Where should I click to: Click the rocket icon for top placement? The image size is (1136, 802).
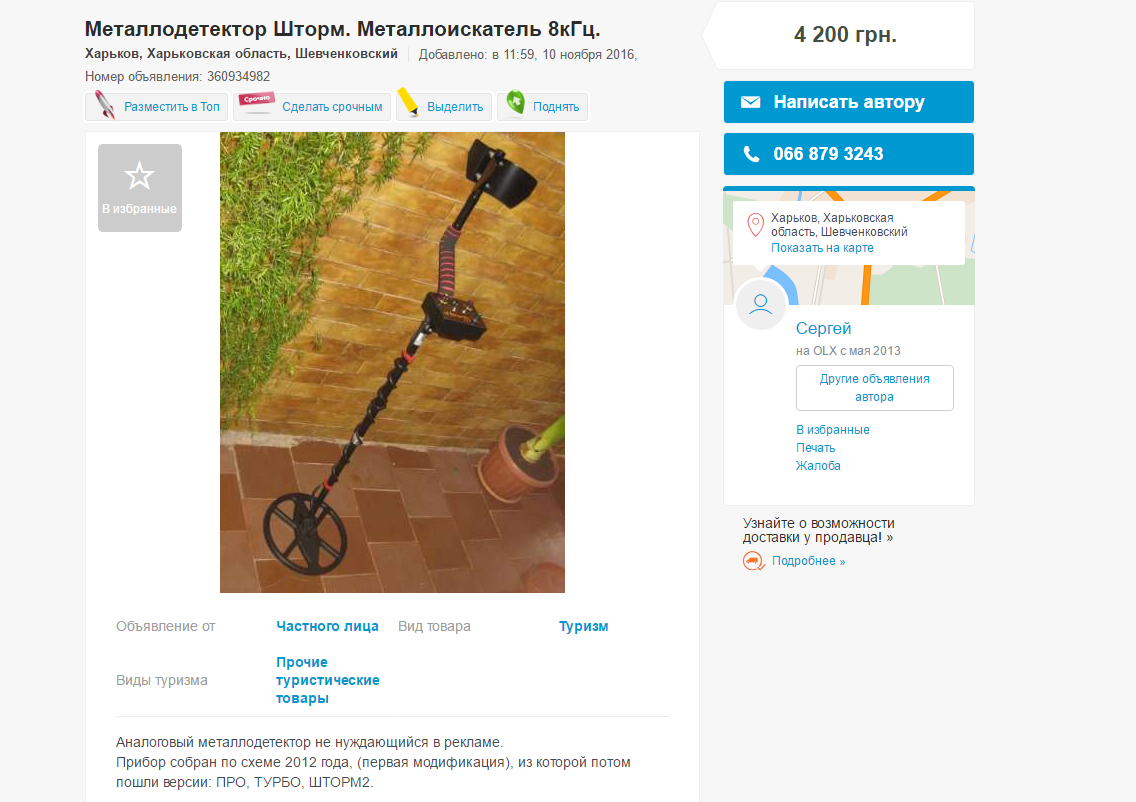click(x=105, y=106)
